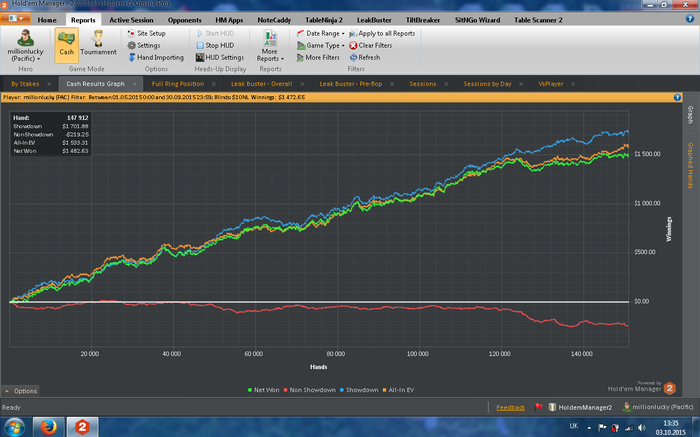The image size is (700, 437).
Task: Close the Leak Buster - Overall tab
Action: (x=302, y=84)
